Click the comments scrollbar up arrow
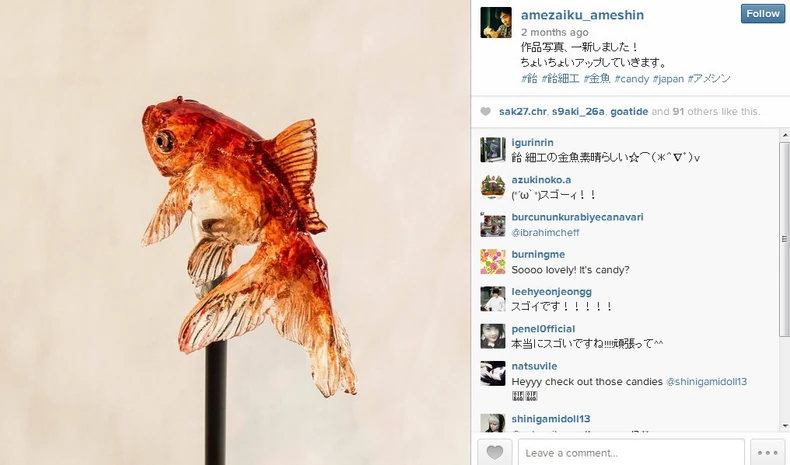The height and width of the screenshot is (465, 790). pos(784,135)
